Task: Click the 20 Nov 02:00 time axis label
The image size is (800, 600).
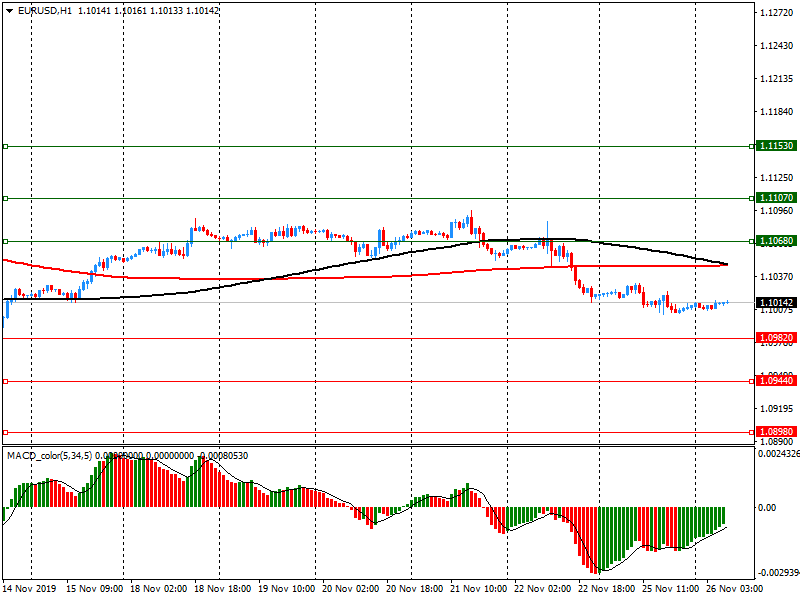Action: pos(351,588)
